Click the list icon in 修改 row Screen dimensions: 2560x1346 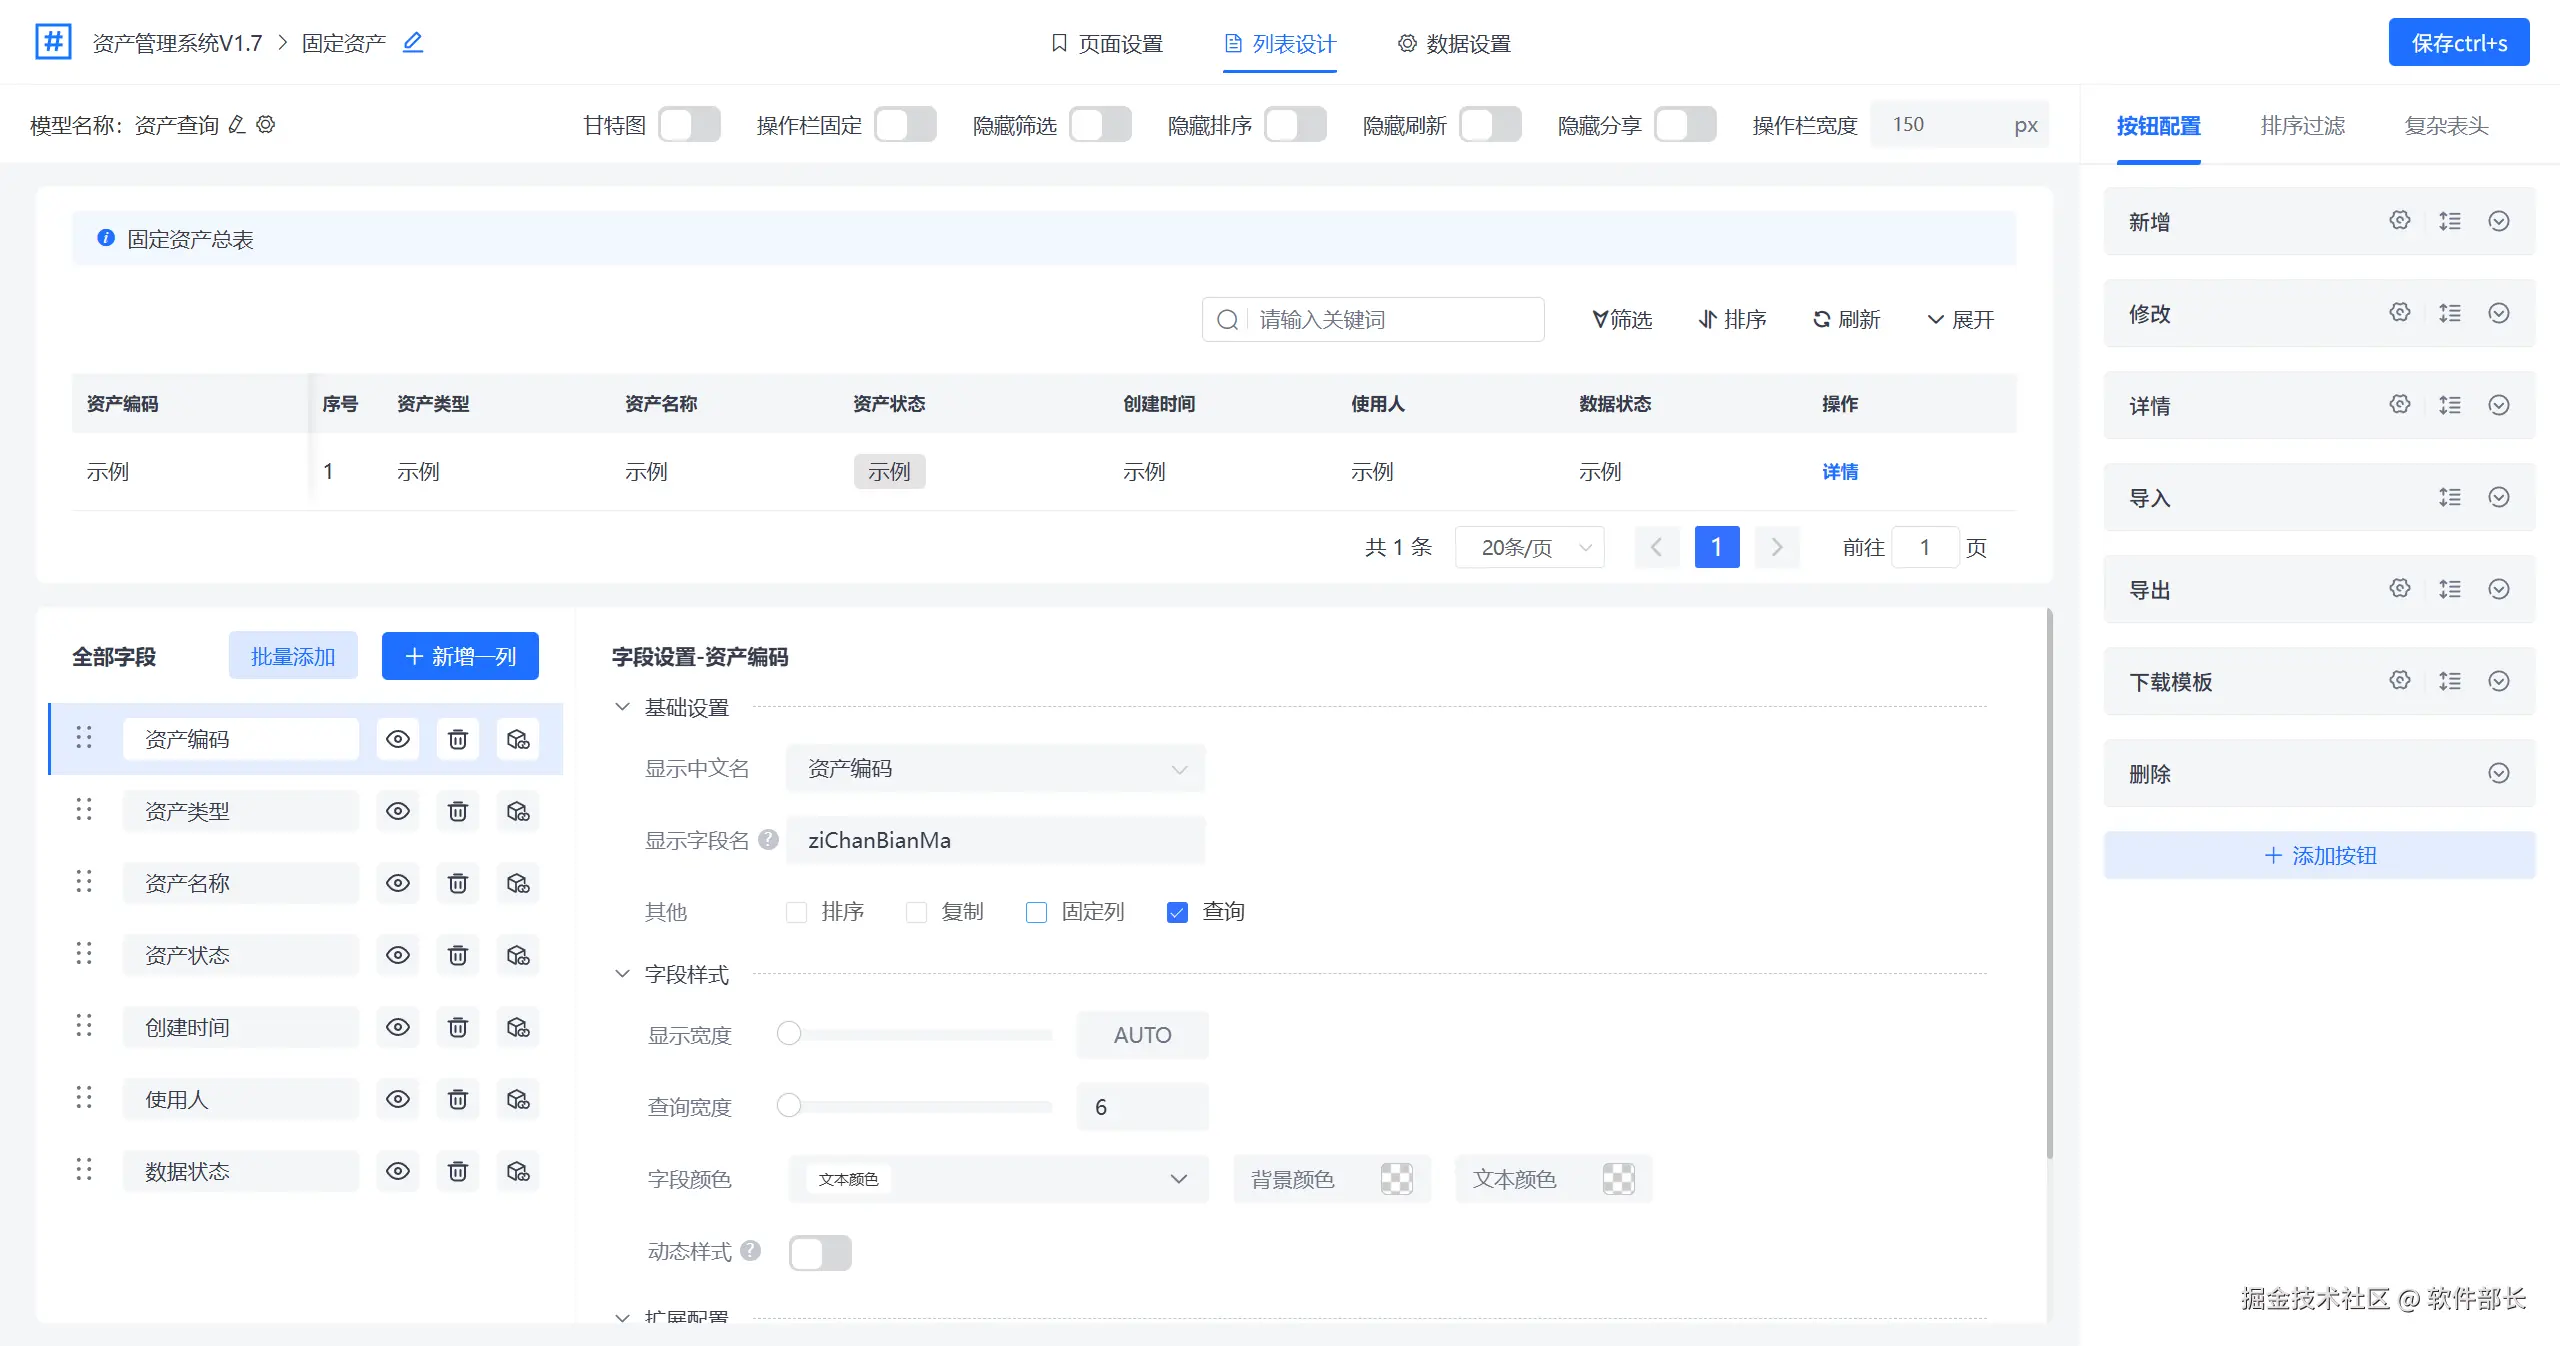tap(2449, 313)
